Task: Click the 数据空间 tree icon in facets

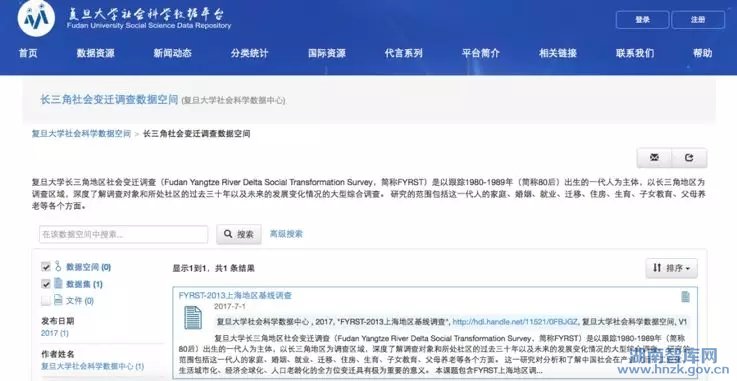Action: (58, 266)
